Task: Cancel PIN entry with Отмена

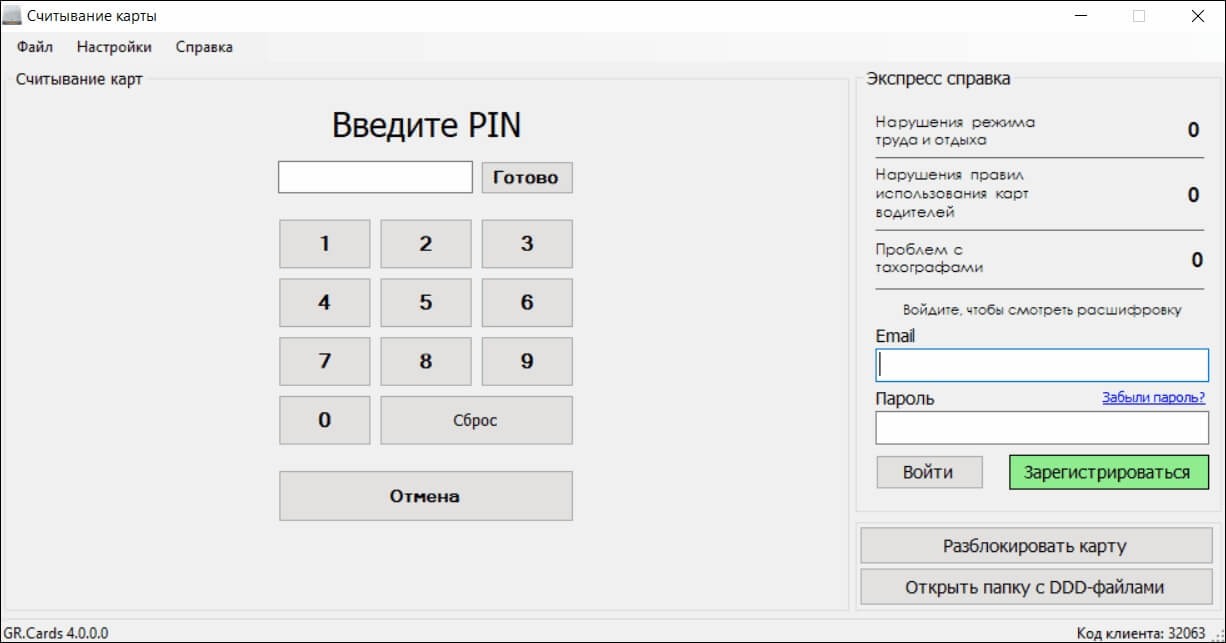Action: (425, 496)
